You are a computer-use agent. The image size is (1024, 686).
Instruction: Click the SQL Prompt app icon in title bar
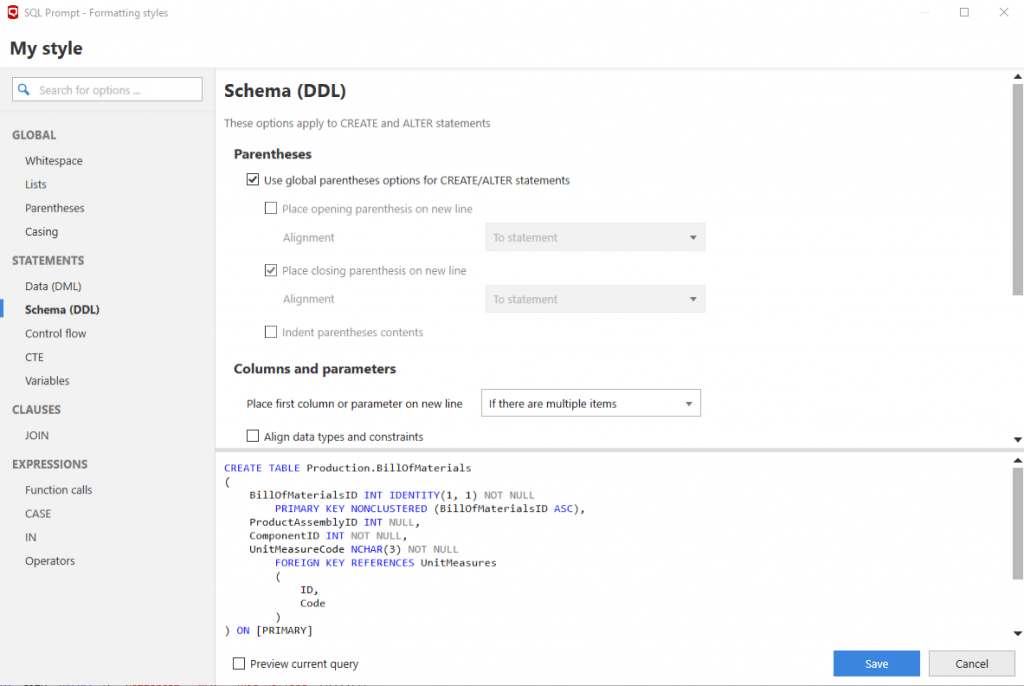tap(12, 12)
